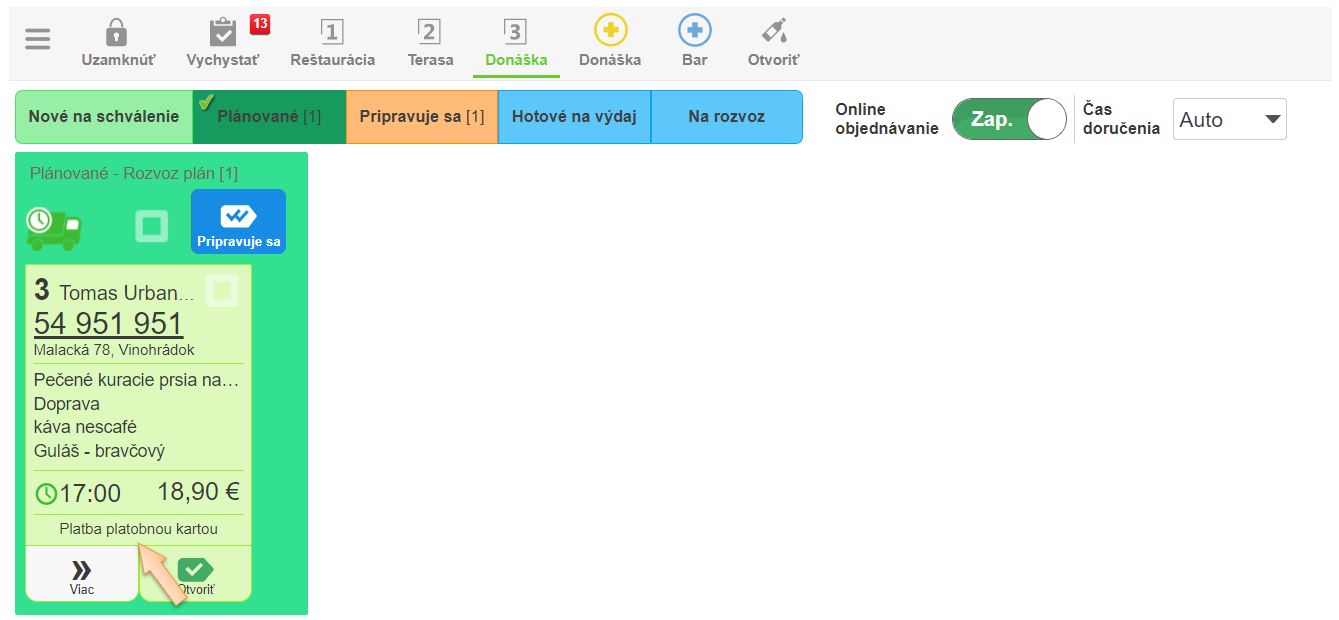The width and height of the screenshot is (1339, 620).
Task: Open the Hotové na výdaj tab
Action: 574,117
